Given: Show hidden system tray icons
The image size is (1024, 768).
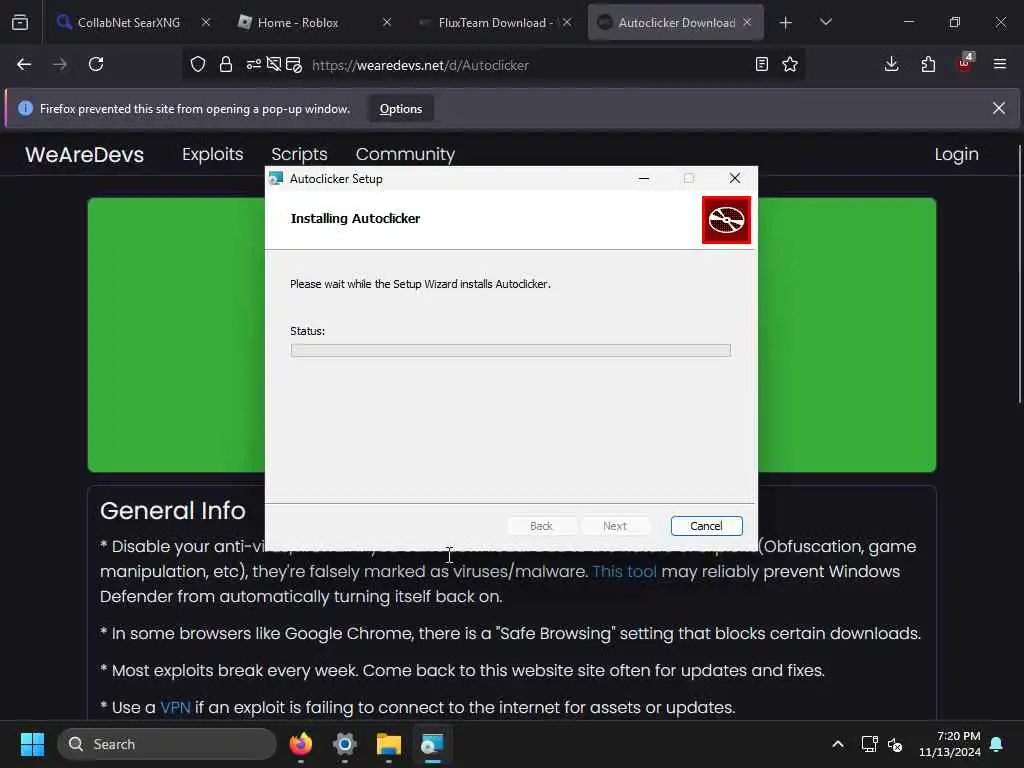Looking at the screenshot, I should [838, 744].
